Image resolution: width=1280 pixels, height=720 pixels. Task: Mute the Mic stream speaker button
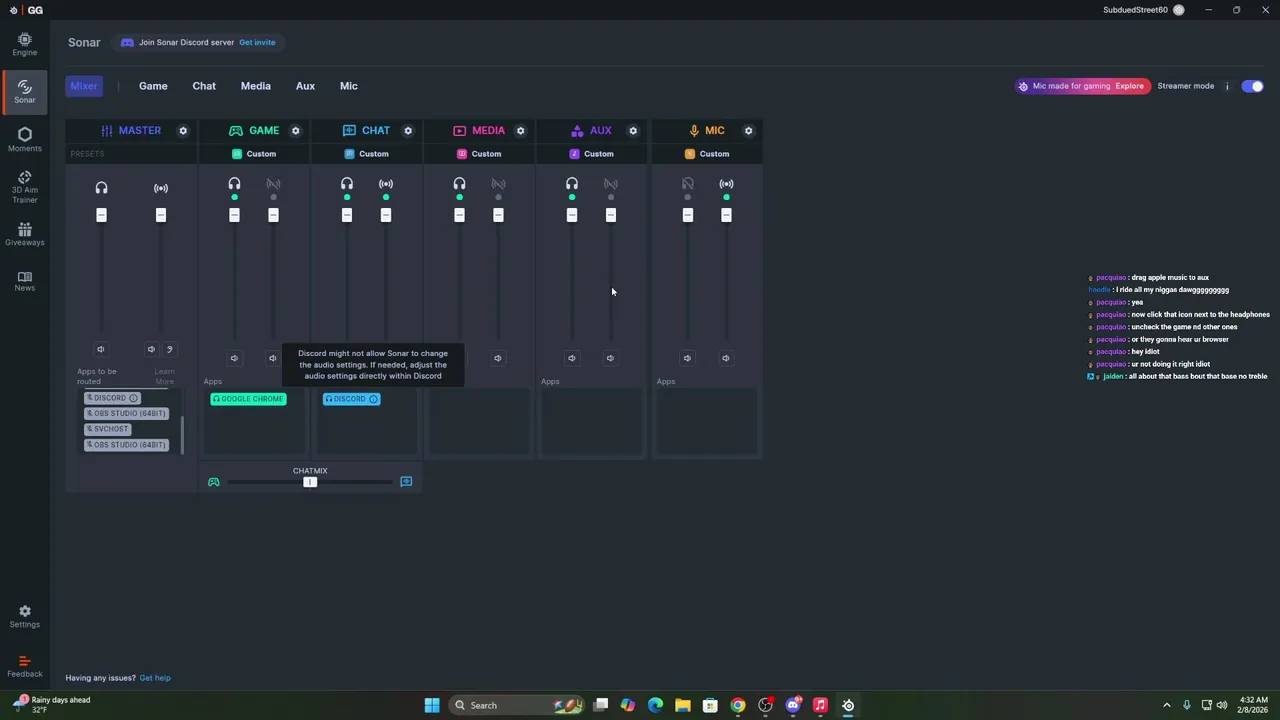726,358
